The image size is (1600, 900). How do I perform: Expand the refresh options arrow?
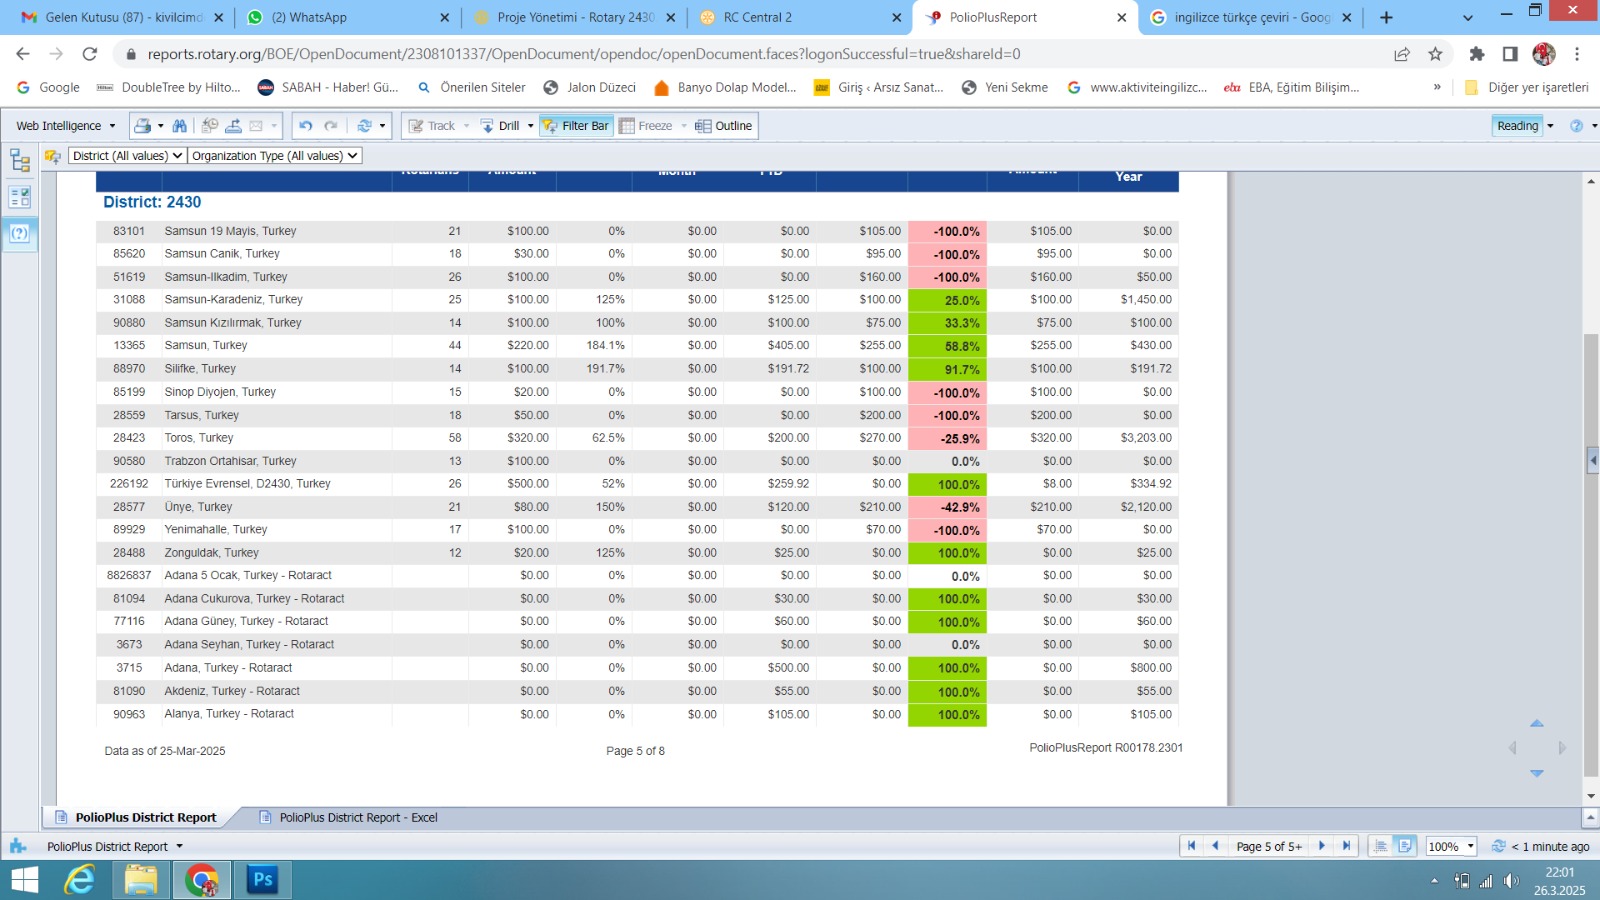click(382, 126)
